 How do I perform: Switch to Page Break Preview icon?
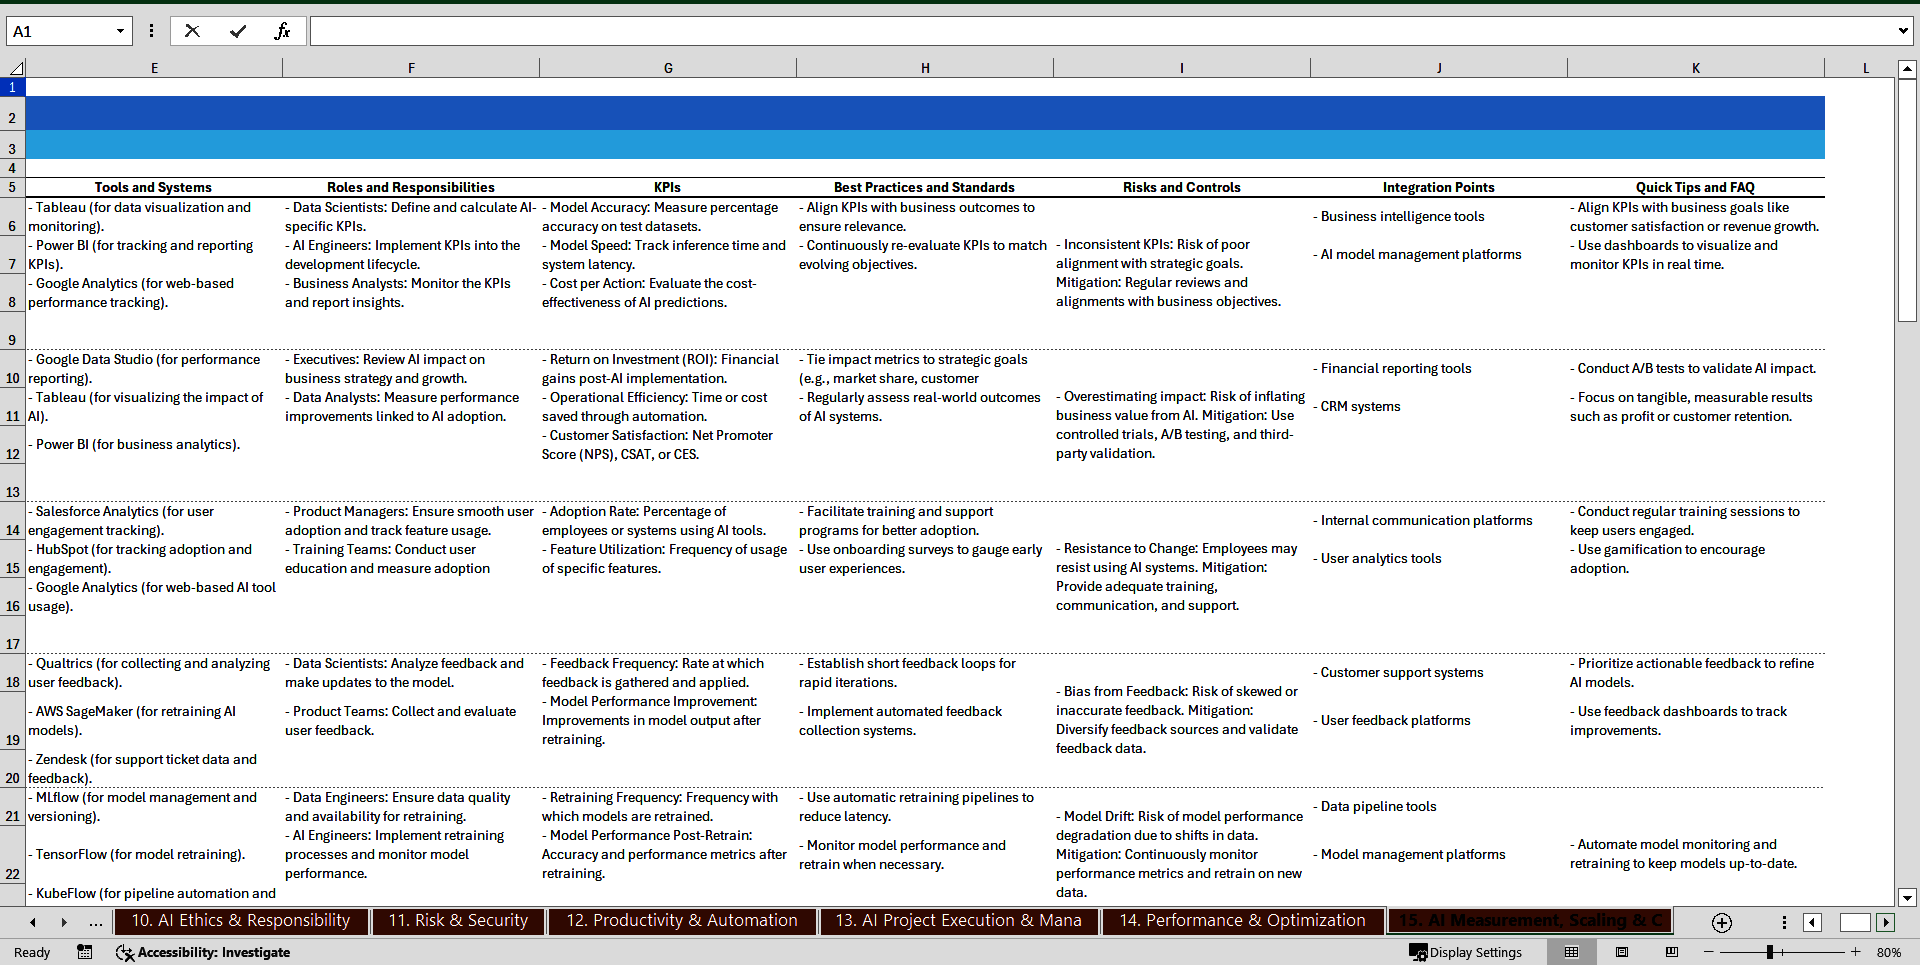[x=1671, y=952]
